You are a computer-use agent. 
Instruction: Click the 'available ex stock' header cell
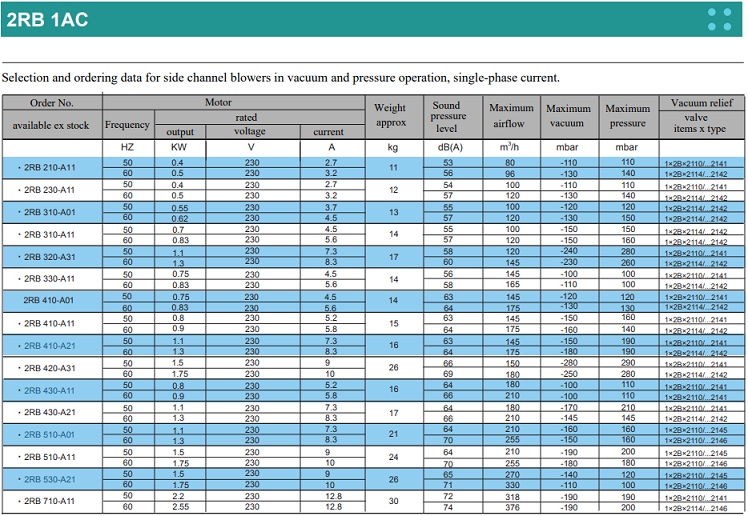pyautogui.click(x=51, y=125)
